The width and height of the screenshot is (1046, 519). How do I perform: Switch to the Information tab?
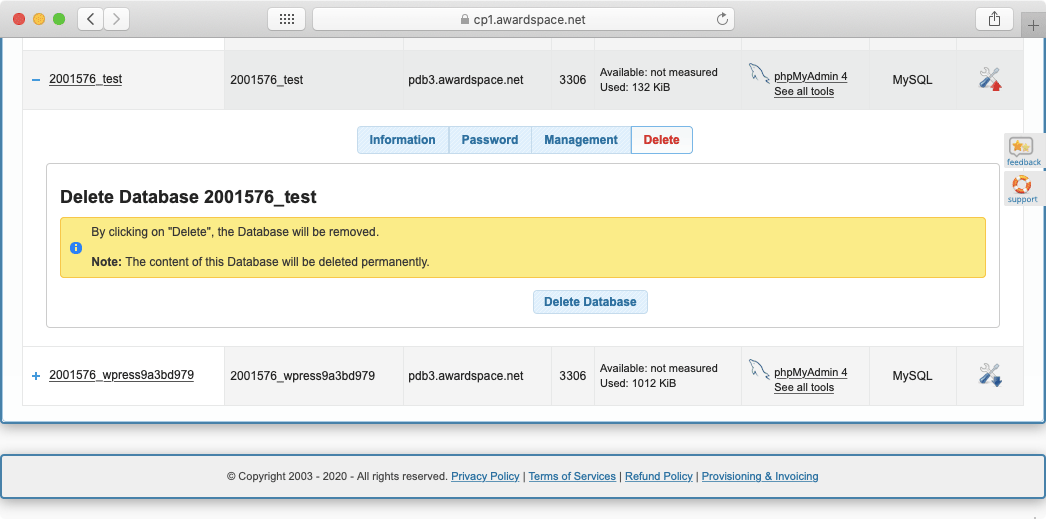tap(402, 140)
